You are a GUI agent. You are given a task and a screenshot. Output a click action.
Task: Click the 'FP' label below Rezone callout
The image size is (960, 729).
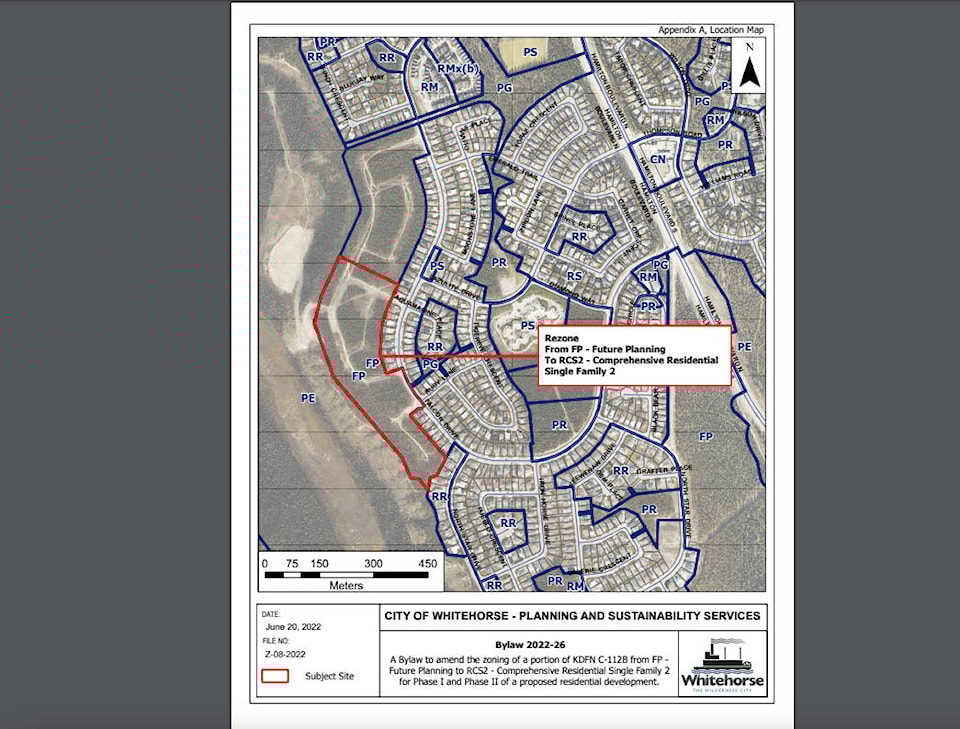click(706, 436)
